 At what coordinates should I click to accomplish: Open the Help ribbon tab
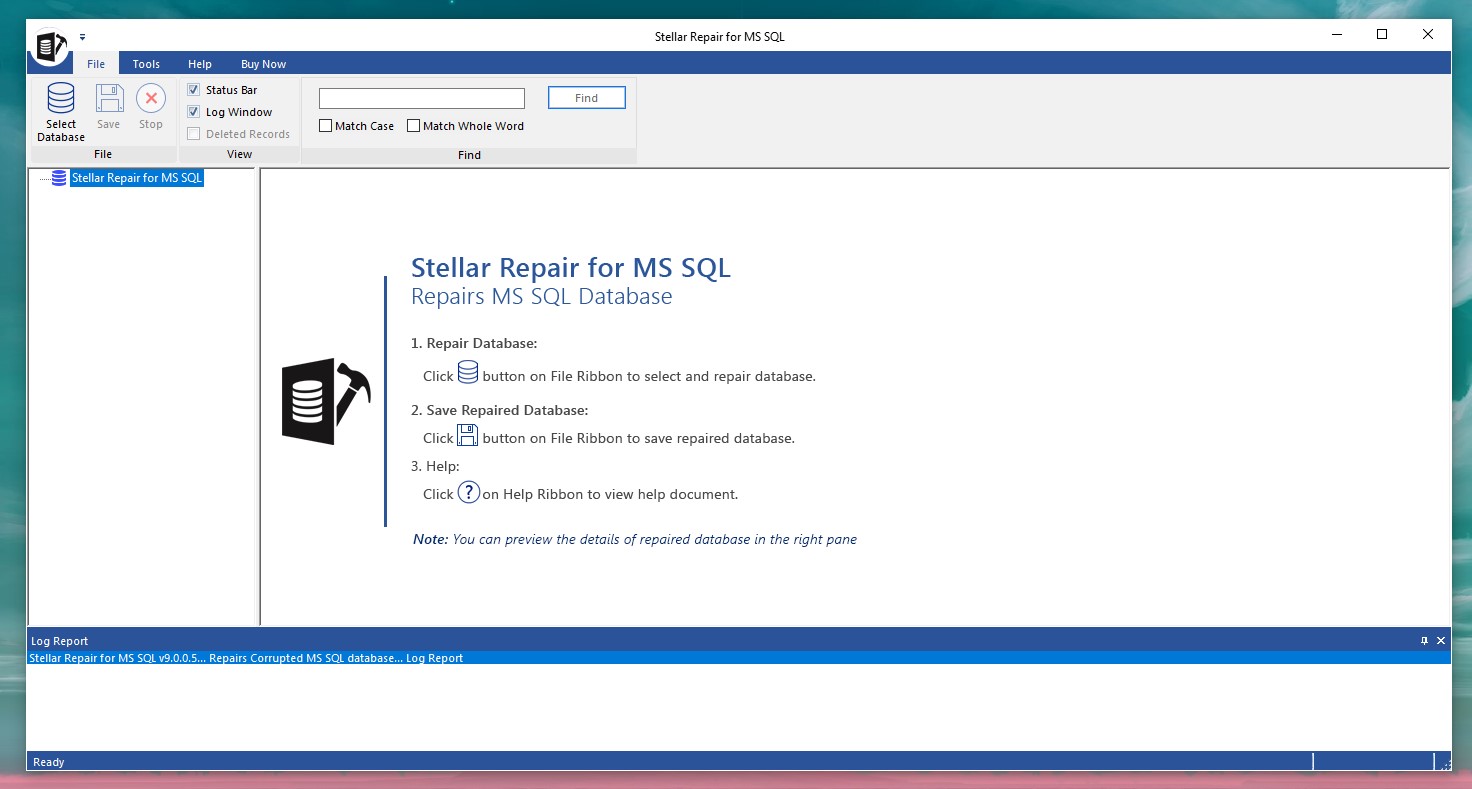[x=200, y=64]
